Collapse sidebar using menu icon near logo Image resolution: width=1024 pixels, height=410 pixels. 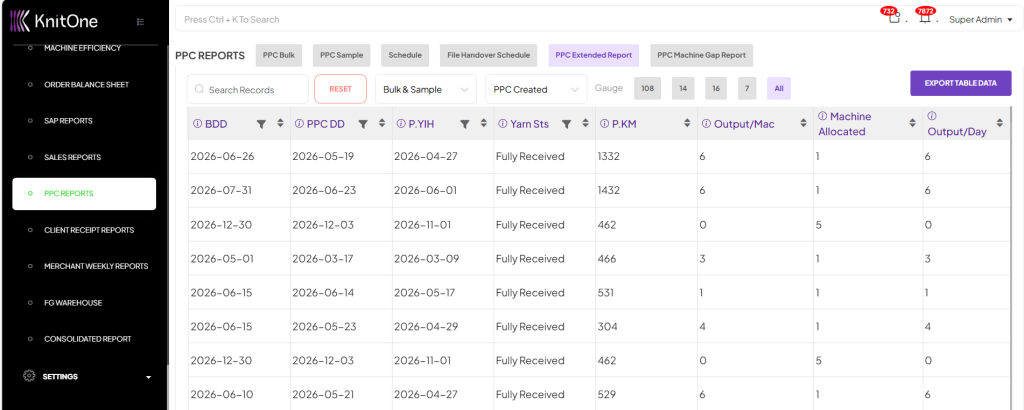(140, 21)
